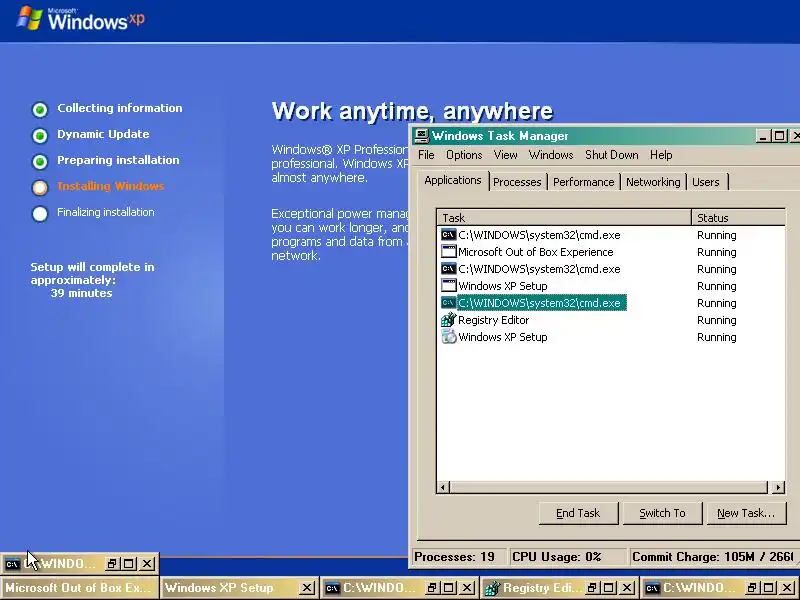Screen dimensions: 800x600
Task: Click the Task Manager title bar icon
Action: (x=421, y=136)
